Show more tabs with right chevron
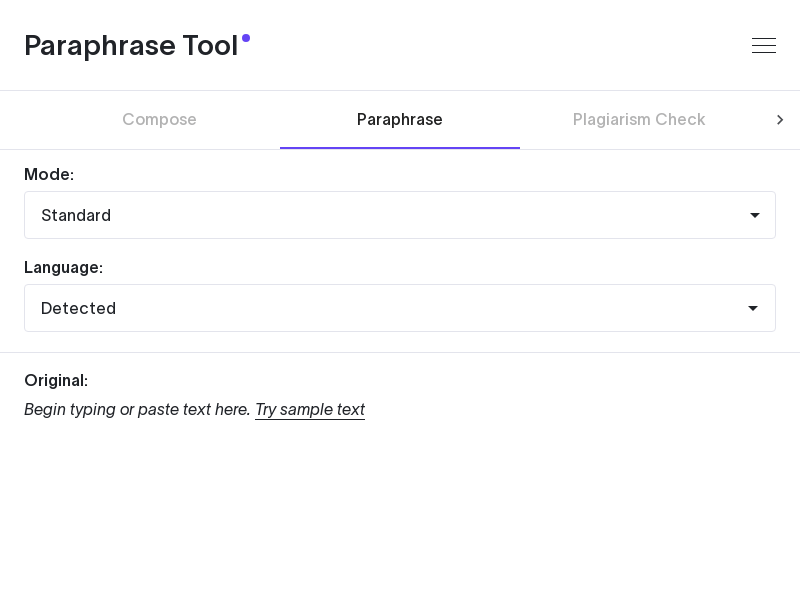This screenshot has width=800, height=600. pyautogui.click(x=780, y=120)
